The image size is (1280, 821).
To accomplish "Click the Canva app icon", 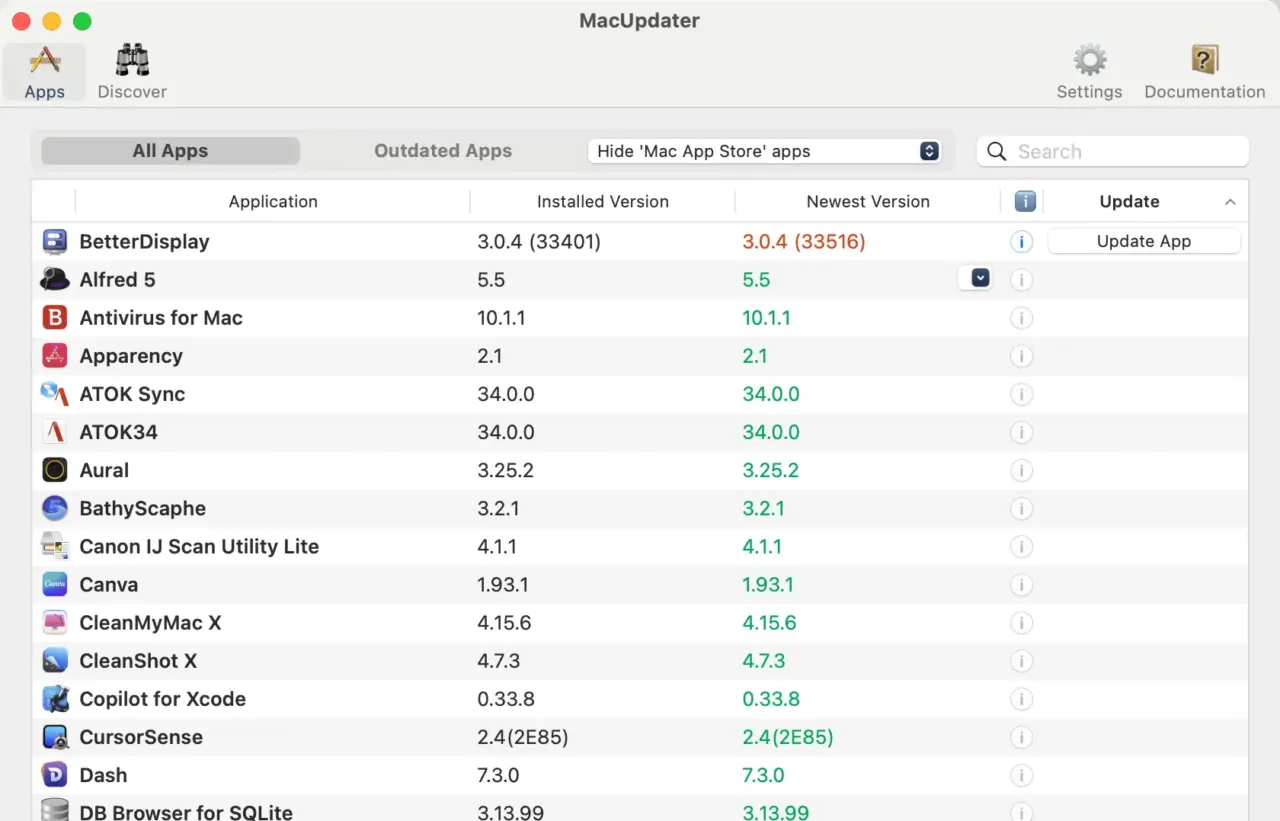I will point(54,584).
